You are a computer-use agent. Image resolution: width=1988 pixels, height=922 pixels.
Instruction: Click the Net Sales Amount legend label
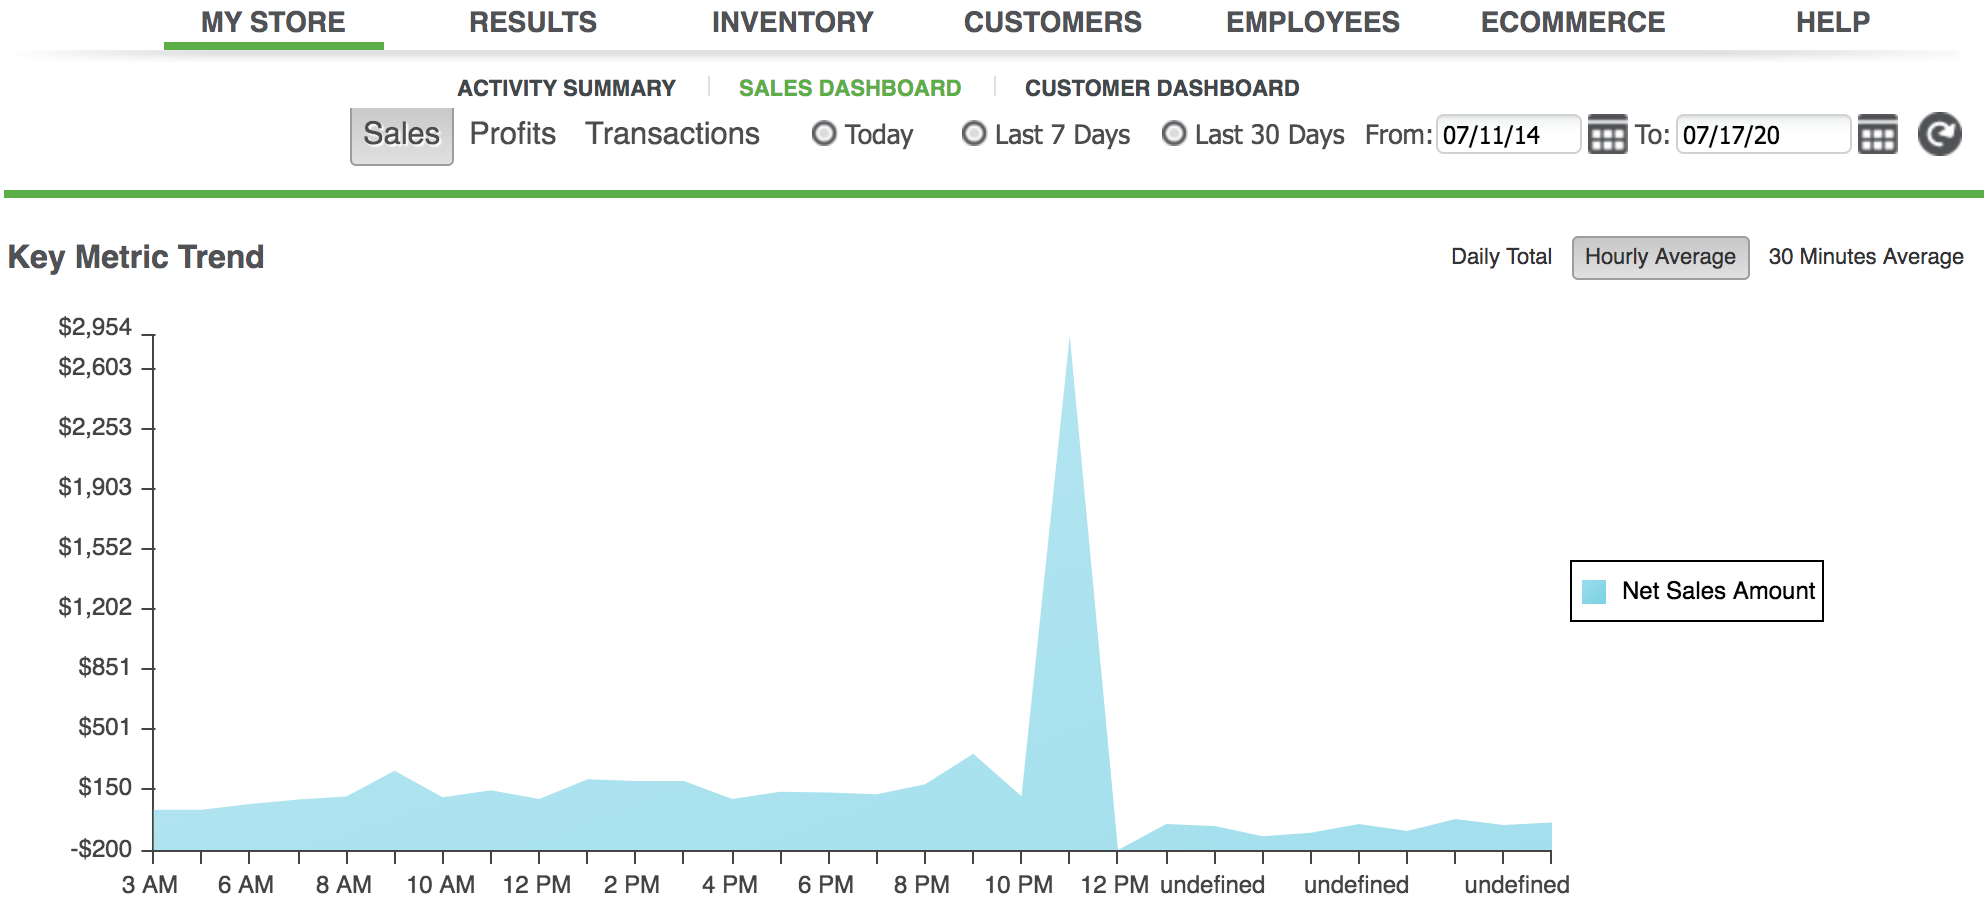[x=1718, y=591]
